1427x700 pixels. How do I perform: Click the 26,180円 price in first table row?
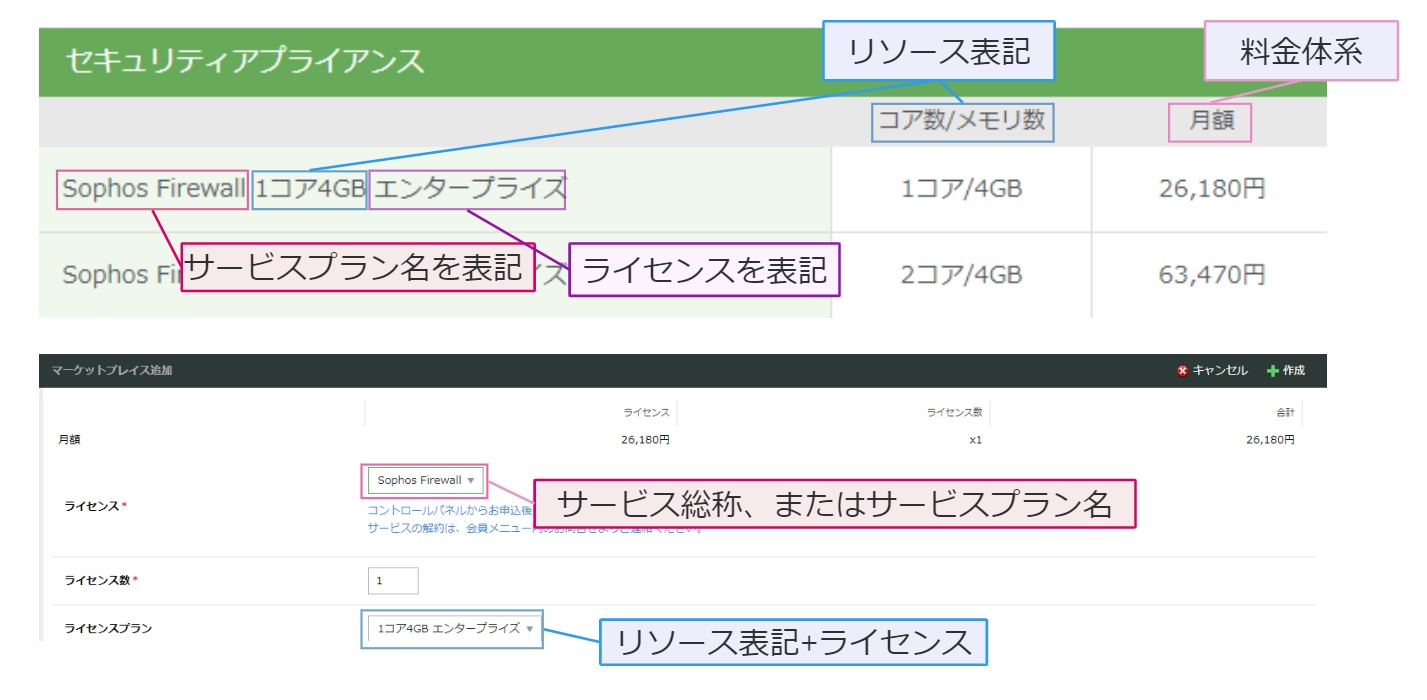click(x=1211, y=189)
